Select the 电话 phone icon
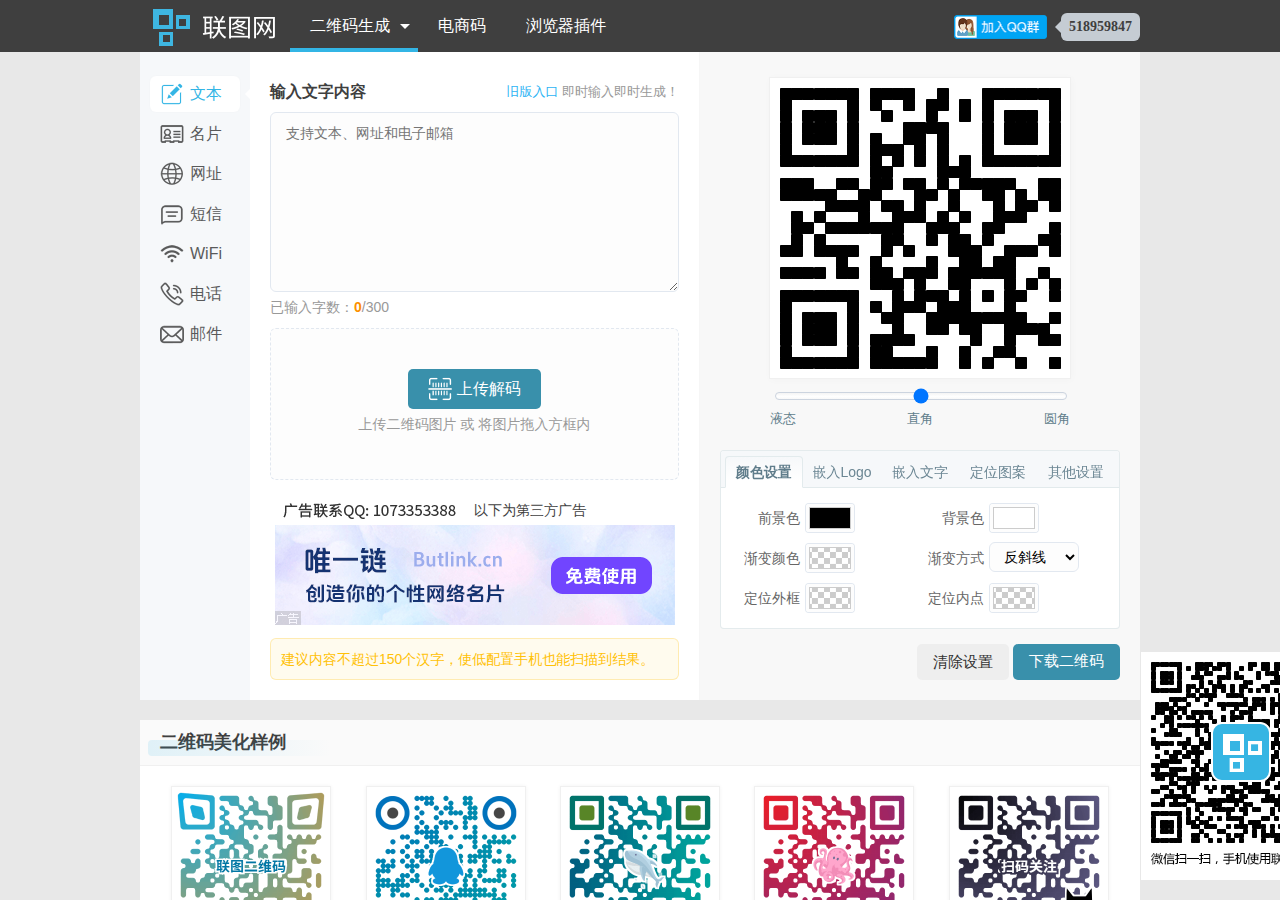 171,294
